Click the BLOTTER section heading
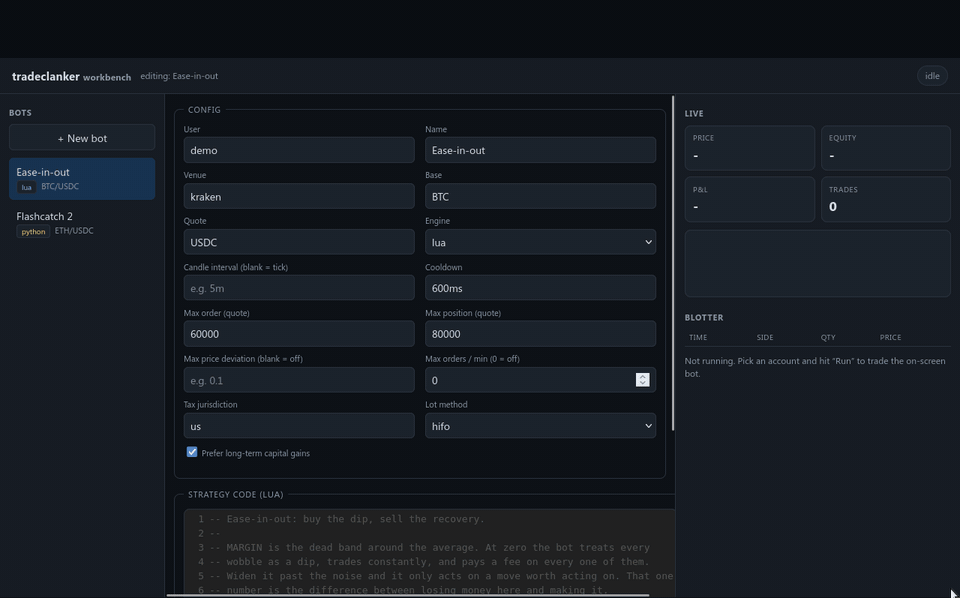The width and height of the screenshot is (960, 598). coord(704,317)
